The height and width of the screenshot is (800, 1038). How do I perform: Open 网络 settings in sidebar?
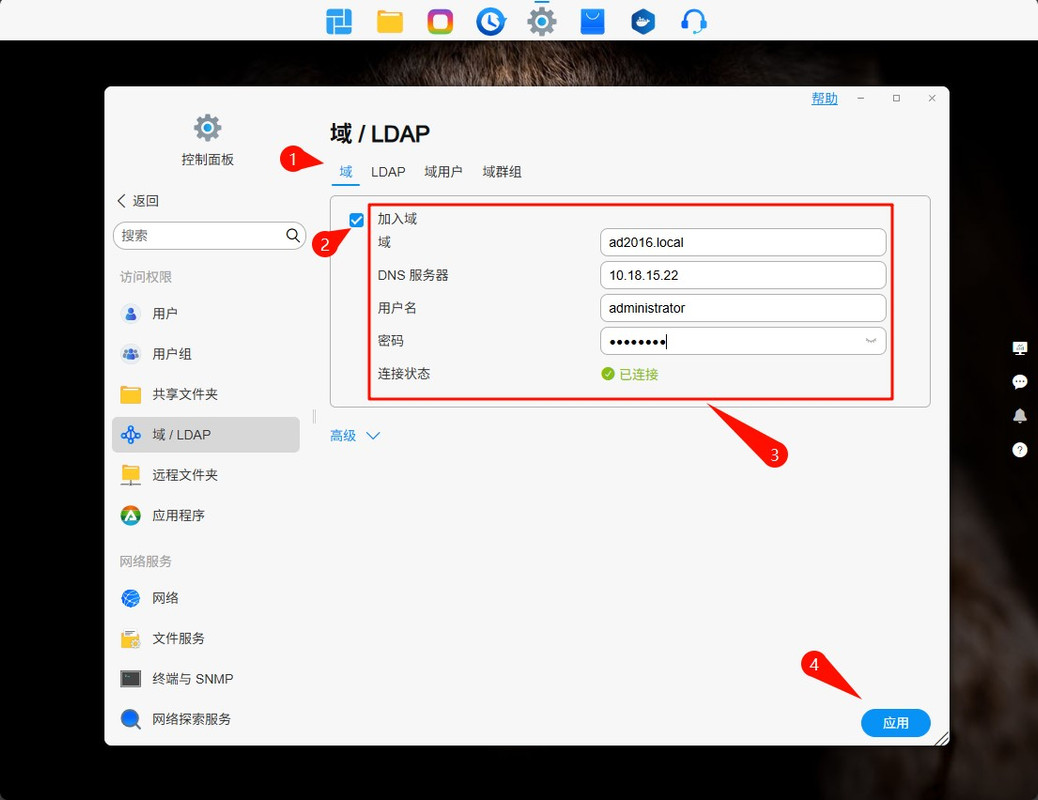pos(206,598)
